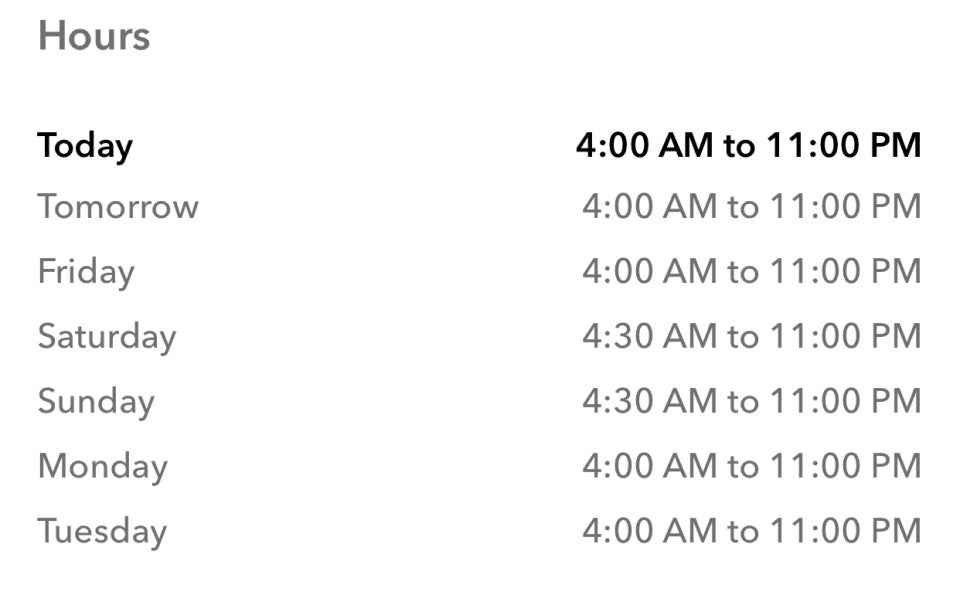Click the 4:00 AM opening time on Monday
Image resolution: width=960 pixels, height=604 pixels.
point(650,466)
